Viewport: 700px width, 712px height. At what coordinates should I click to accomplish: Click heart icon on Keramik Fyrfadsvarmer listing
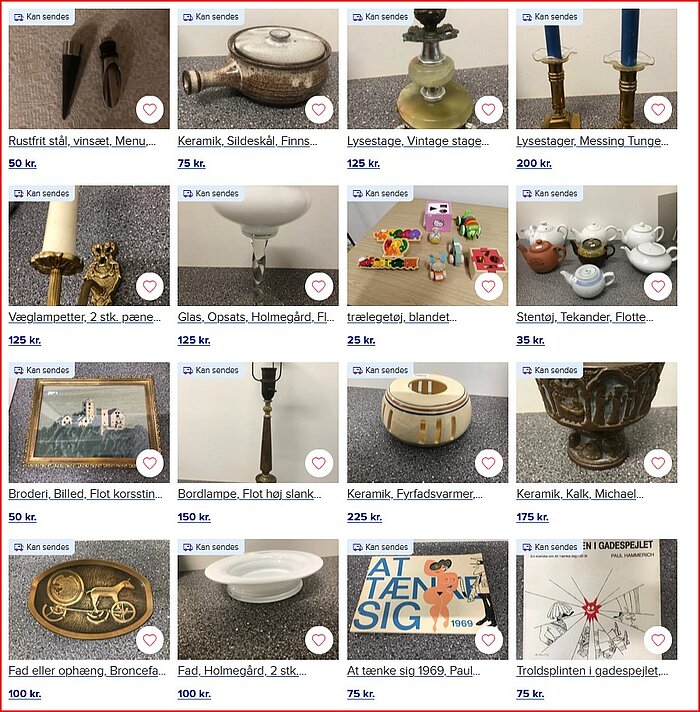pos(488,463)
